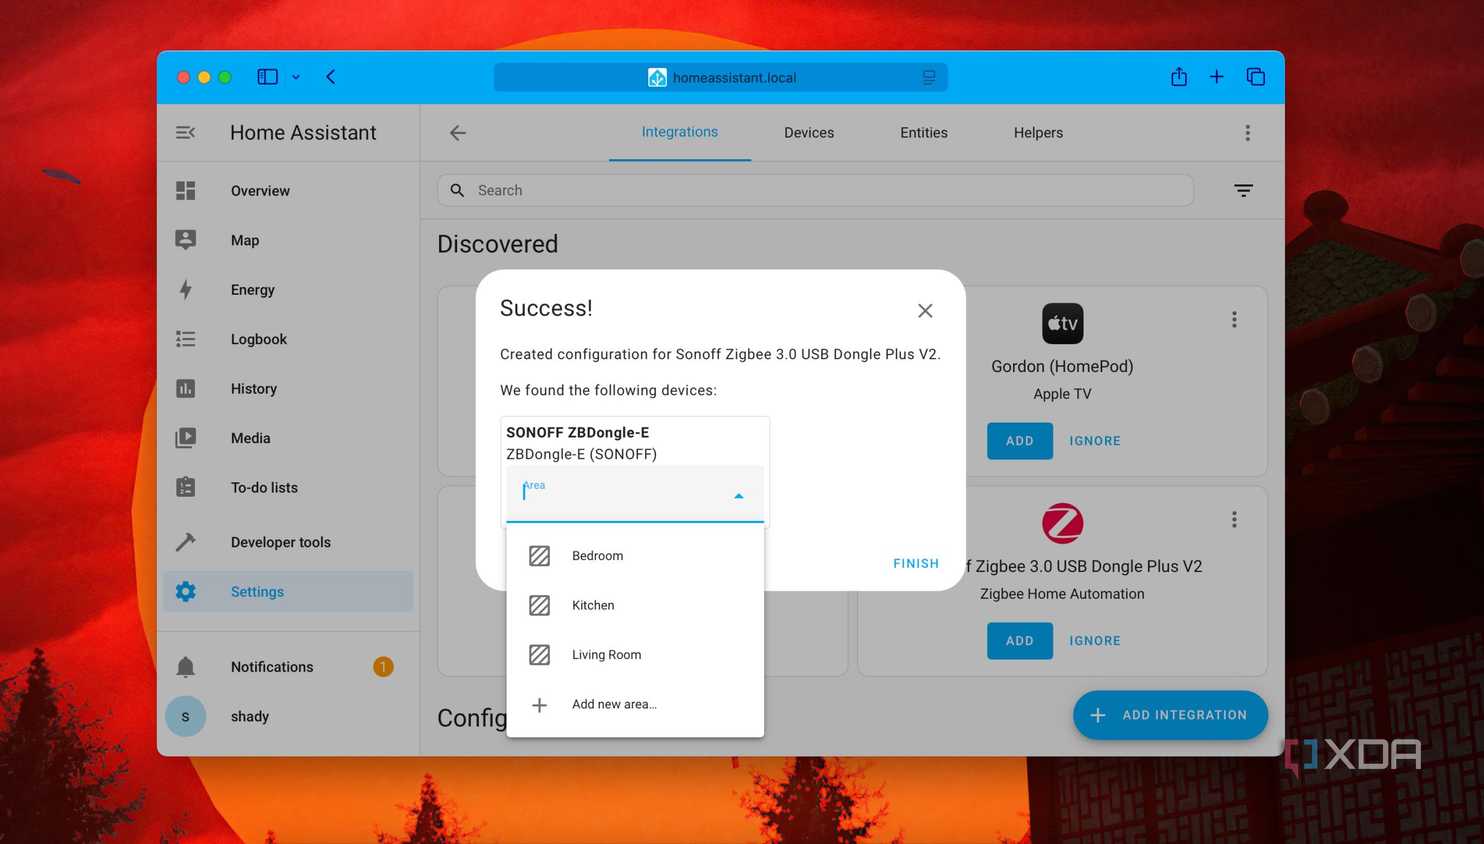1484x844 pixels.
Task: Click the Zigbee Home Automation logo
Action: point(1062,523)
